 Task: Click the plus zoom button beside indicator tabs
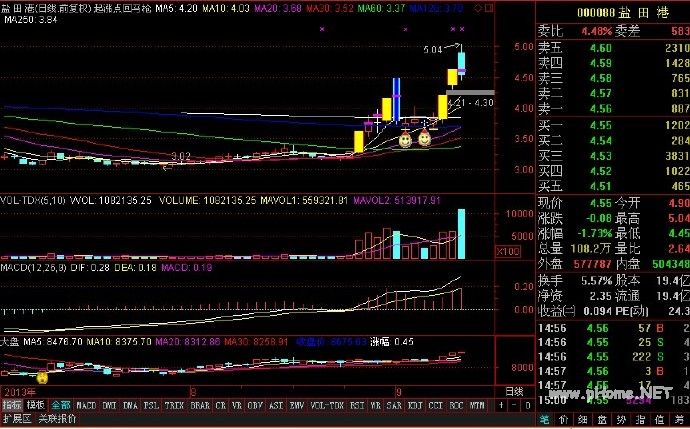(501, 405)
